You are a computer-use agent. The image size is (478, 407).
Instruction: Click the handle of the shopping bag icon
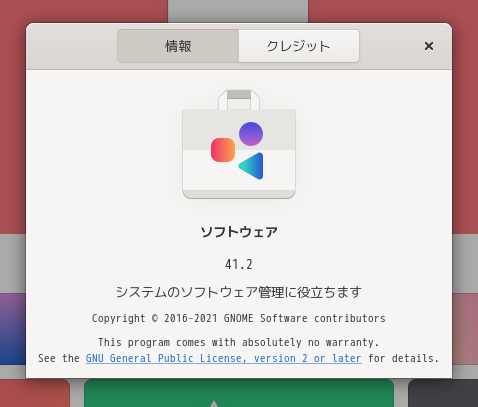(239, 99)
